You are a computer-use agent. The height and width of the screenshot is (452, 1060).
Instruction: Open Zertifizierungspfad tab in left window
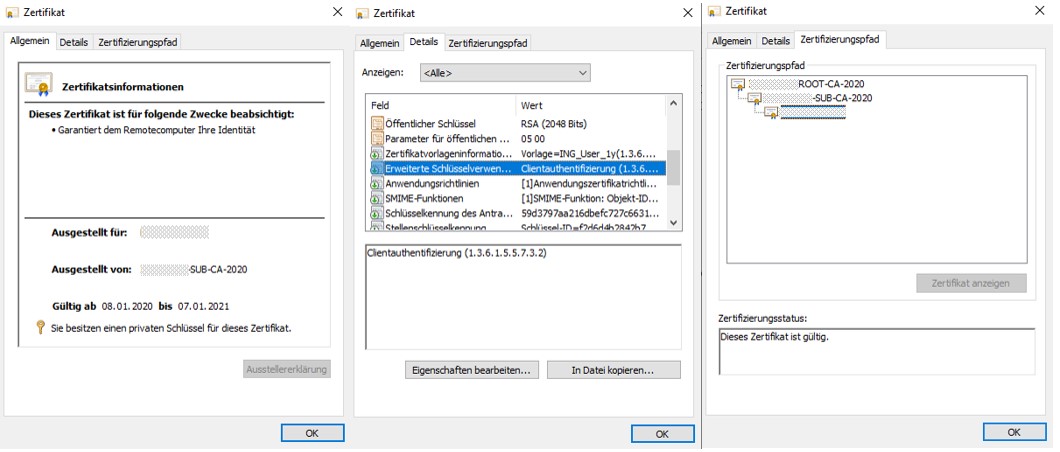coord(138,42)
